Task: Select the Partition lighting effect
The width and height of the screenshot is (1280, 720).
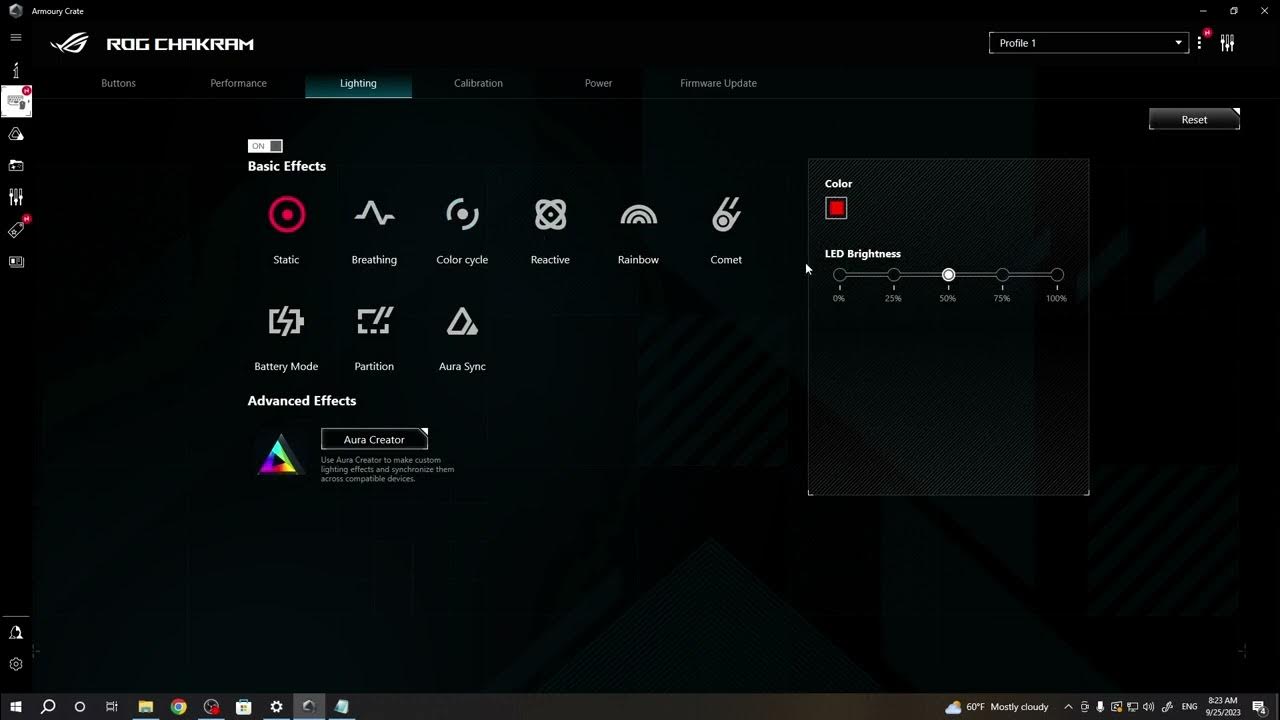Action: coord(374,322)
